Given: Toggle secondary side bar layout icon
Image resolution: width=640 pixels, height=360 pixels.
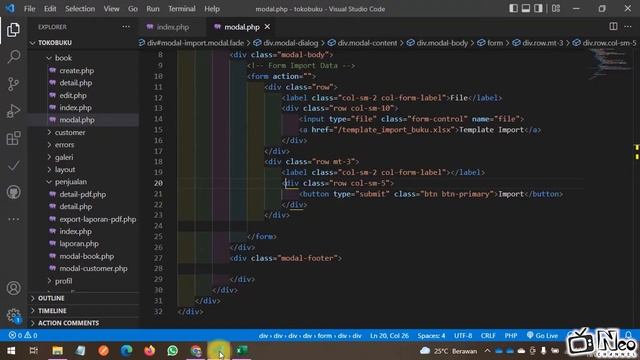Looking at the screenshot, I should (538, 9).
